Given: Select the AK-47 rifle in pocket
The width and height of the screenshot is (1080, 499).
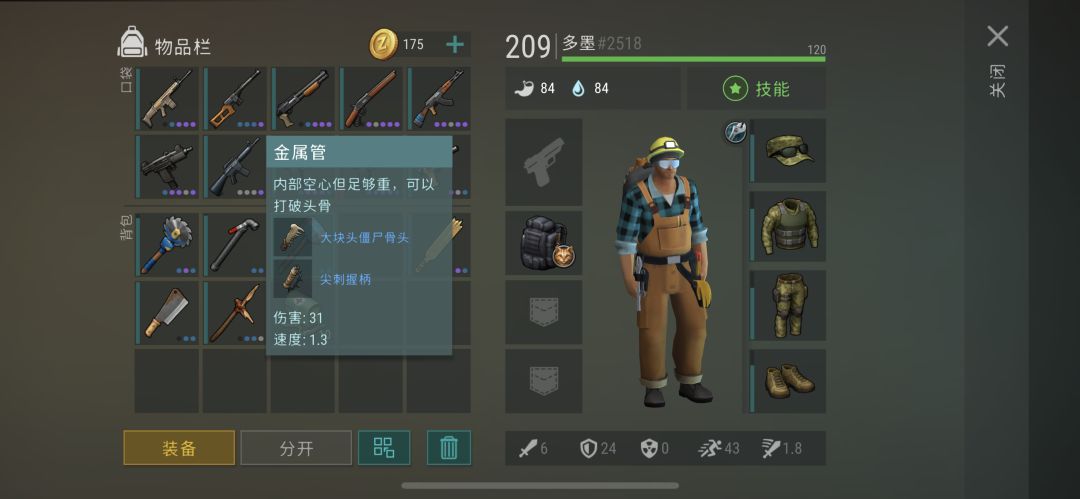Looking at the screenshot, I should pos(439,99).
